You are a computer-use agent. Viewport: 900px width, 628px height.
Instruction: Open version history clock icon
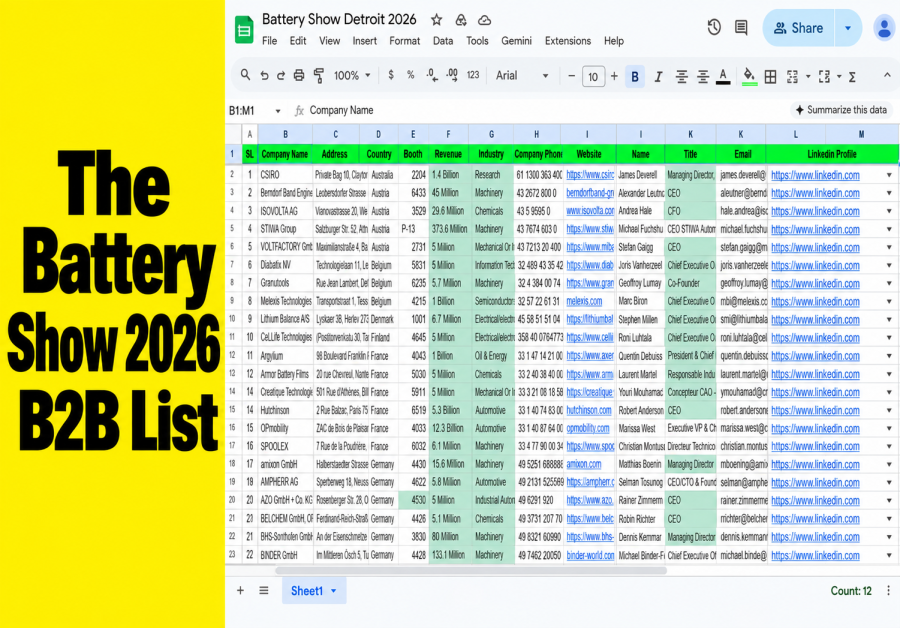(713, 27)
